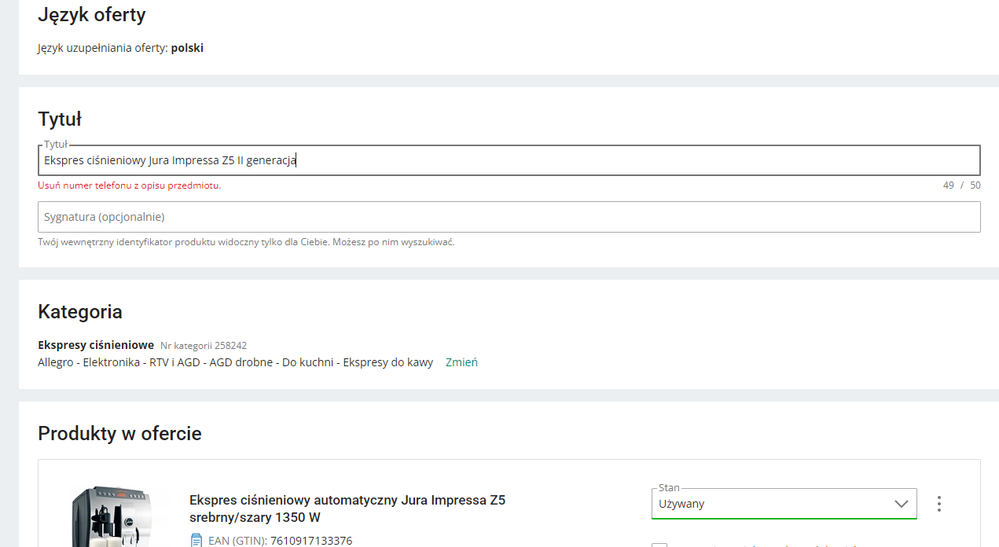Screen dimensions: 999x547
Task: Toggle the partially visible checkbox below Stan
Action: pyautogui.click(x=659, y=545)
